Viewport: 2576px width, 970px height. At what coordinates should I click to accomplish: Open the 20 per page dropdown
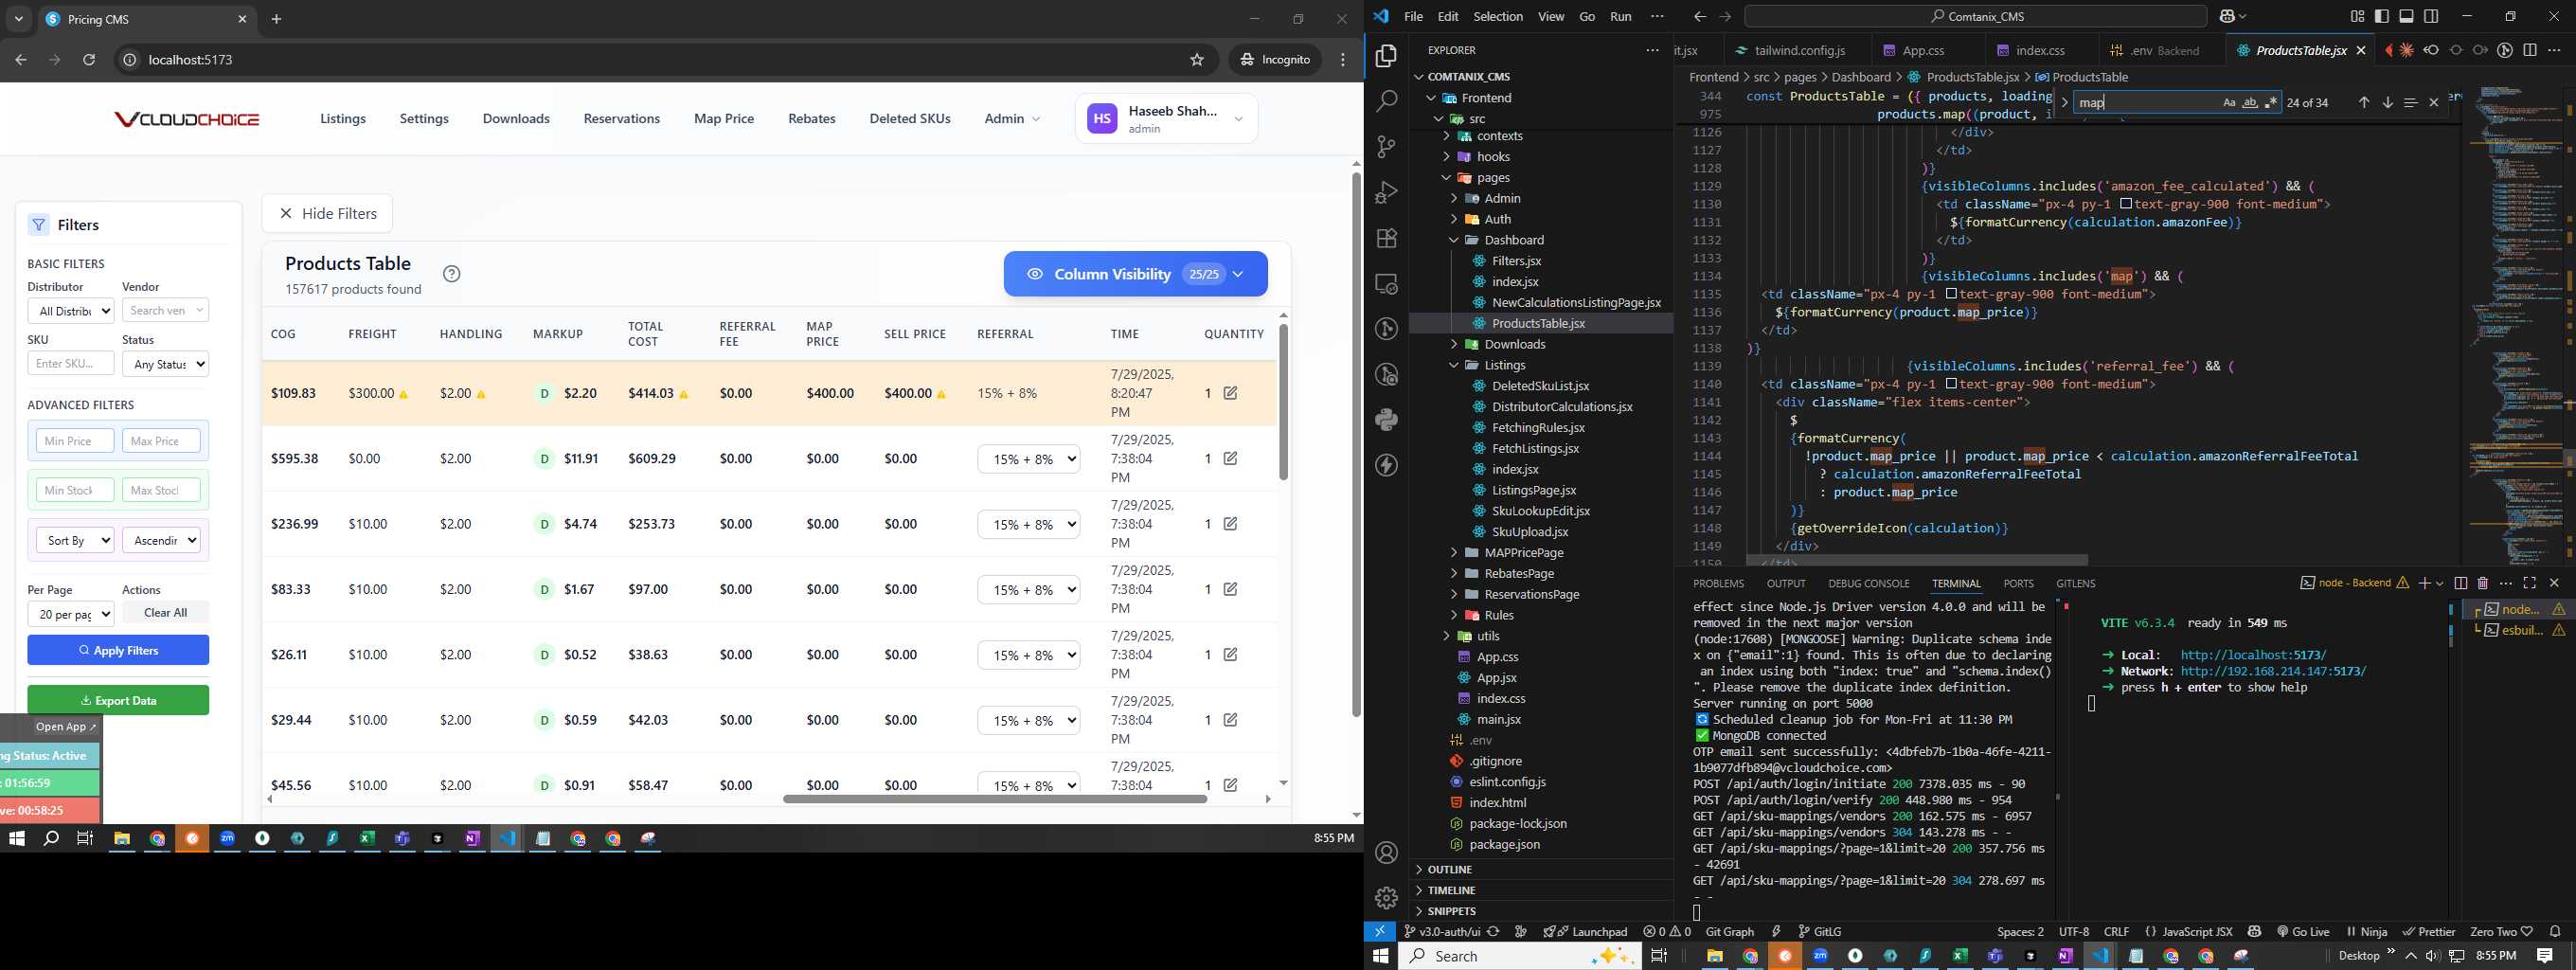[71, 614]
